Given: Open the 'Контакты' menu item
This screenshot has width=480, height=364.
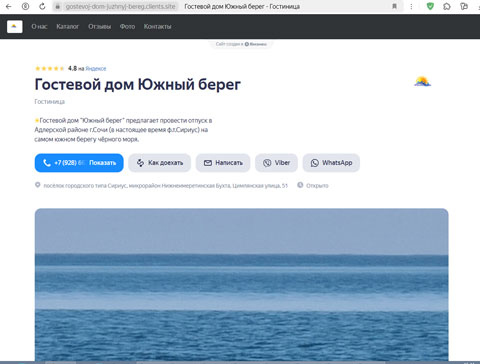Looking at the screenshot, I should pos(157,26).
